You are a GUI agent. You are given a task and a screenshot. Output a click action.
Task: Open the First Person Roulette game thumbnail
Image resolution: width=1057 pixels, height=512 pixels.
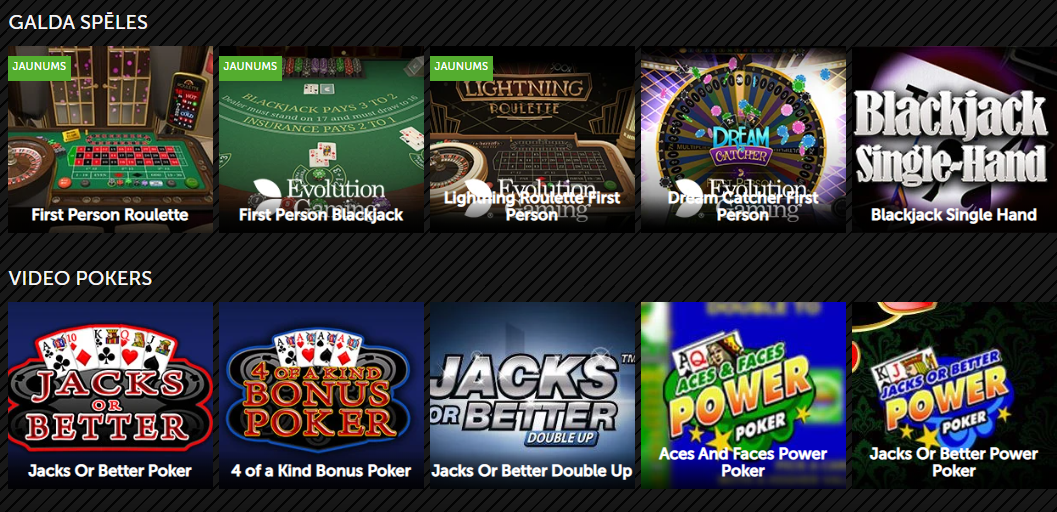click(111, 139)
